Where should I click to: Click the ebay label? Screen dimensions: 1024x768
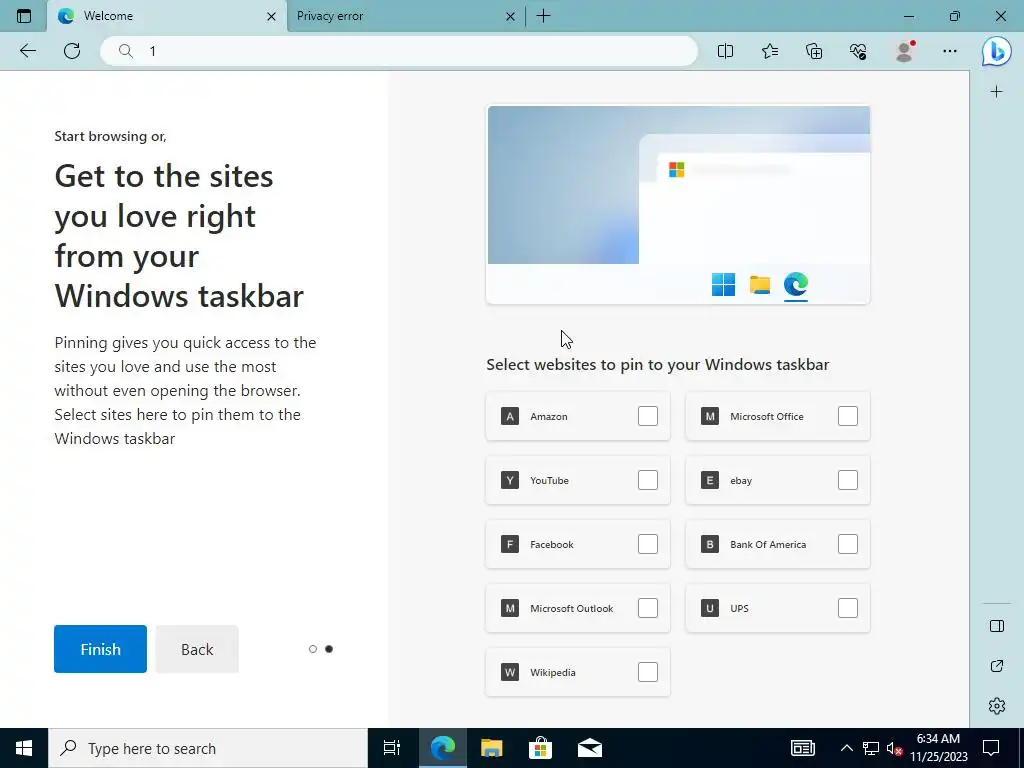tap(741, 481)
